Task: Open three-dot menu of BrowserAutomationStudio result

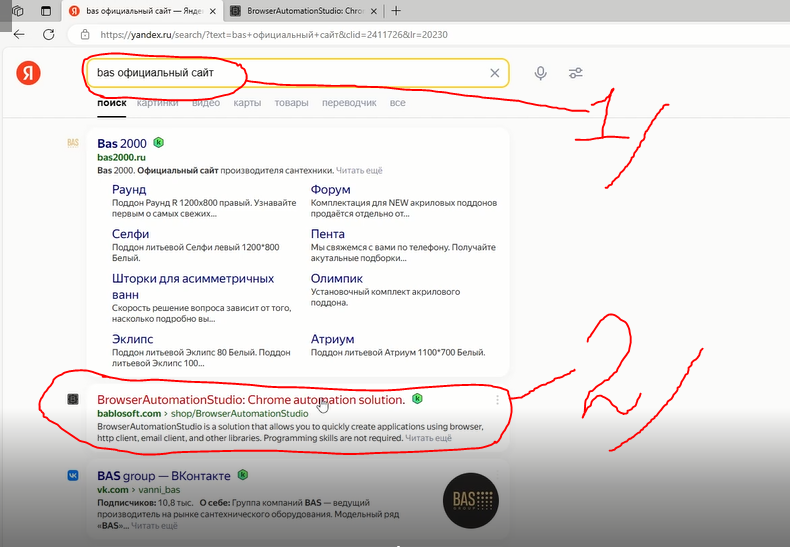Action: pos(497,399)
